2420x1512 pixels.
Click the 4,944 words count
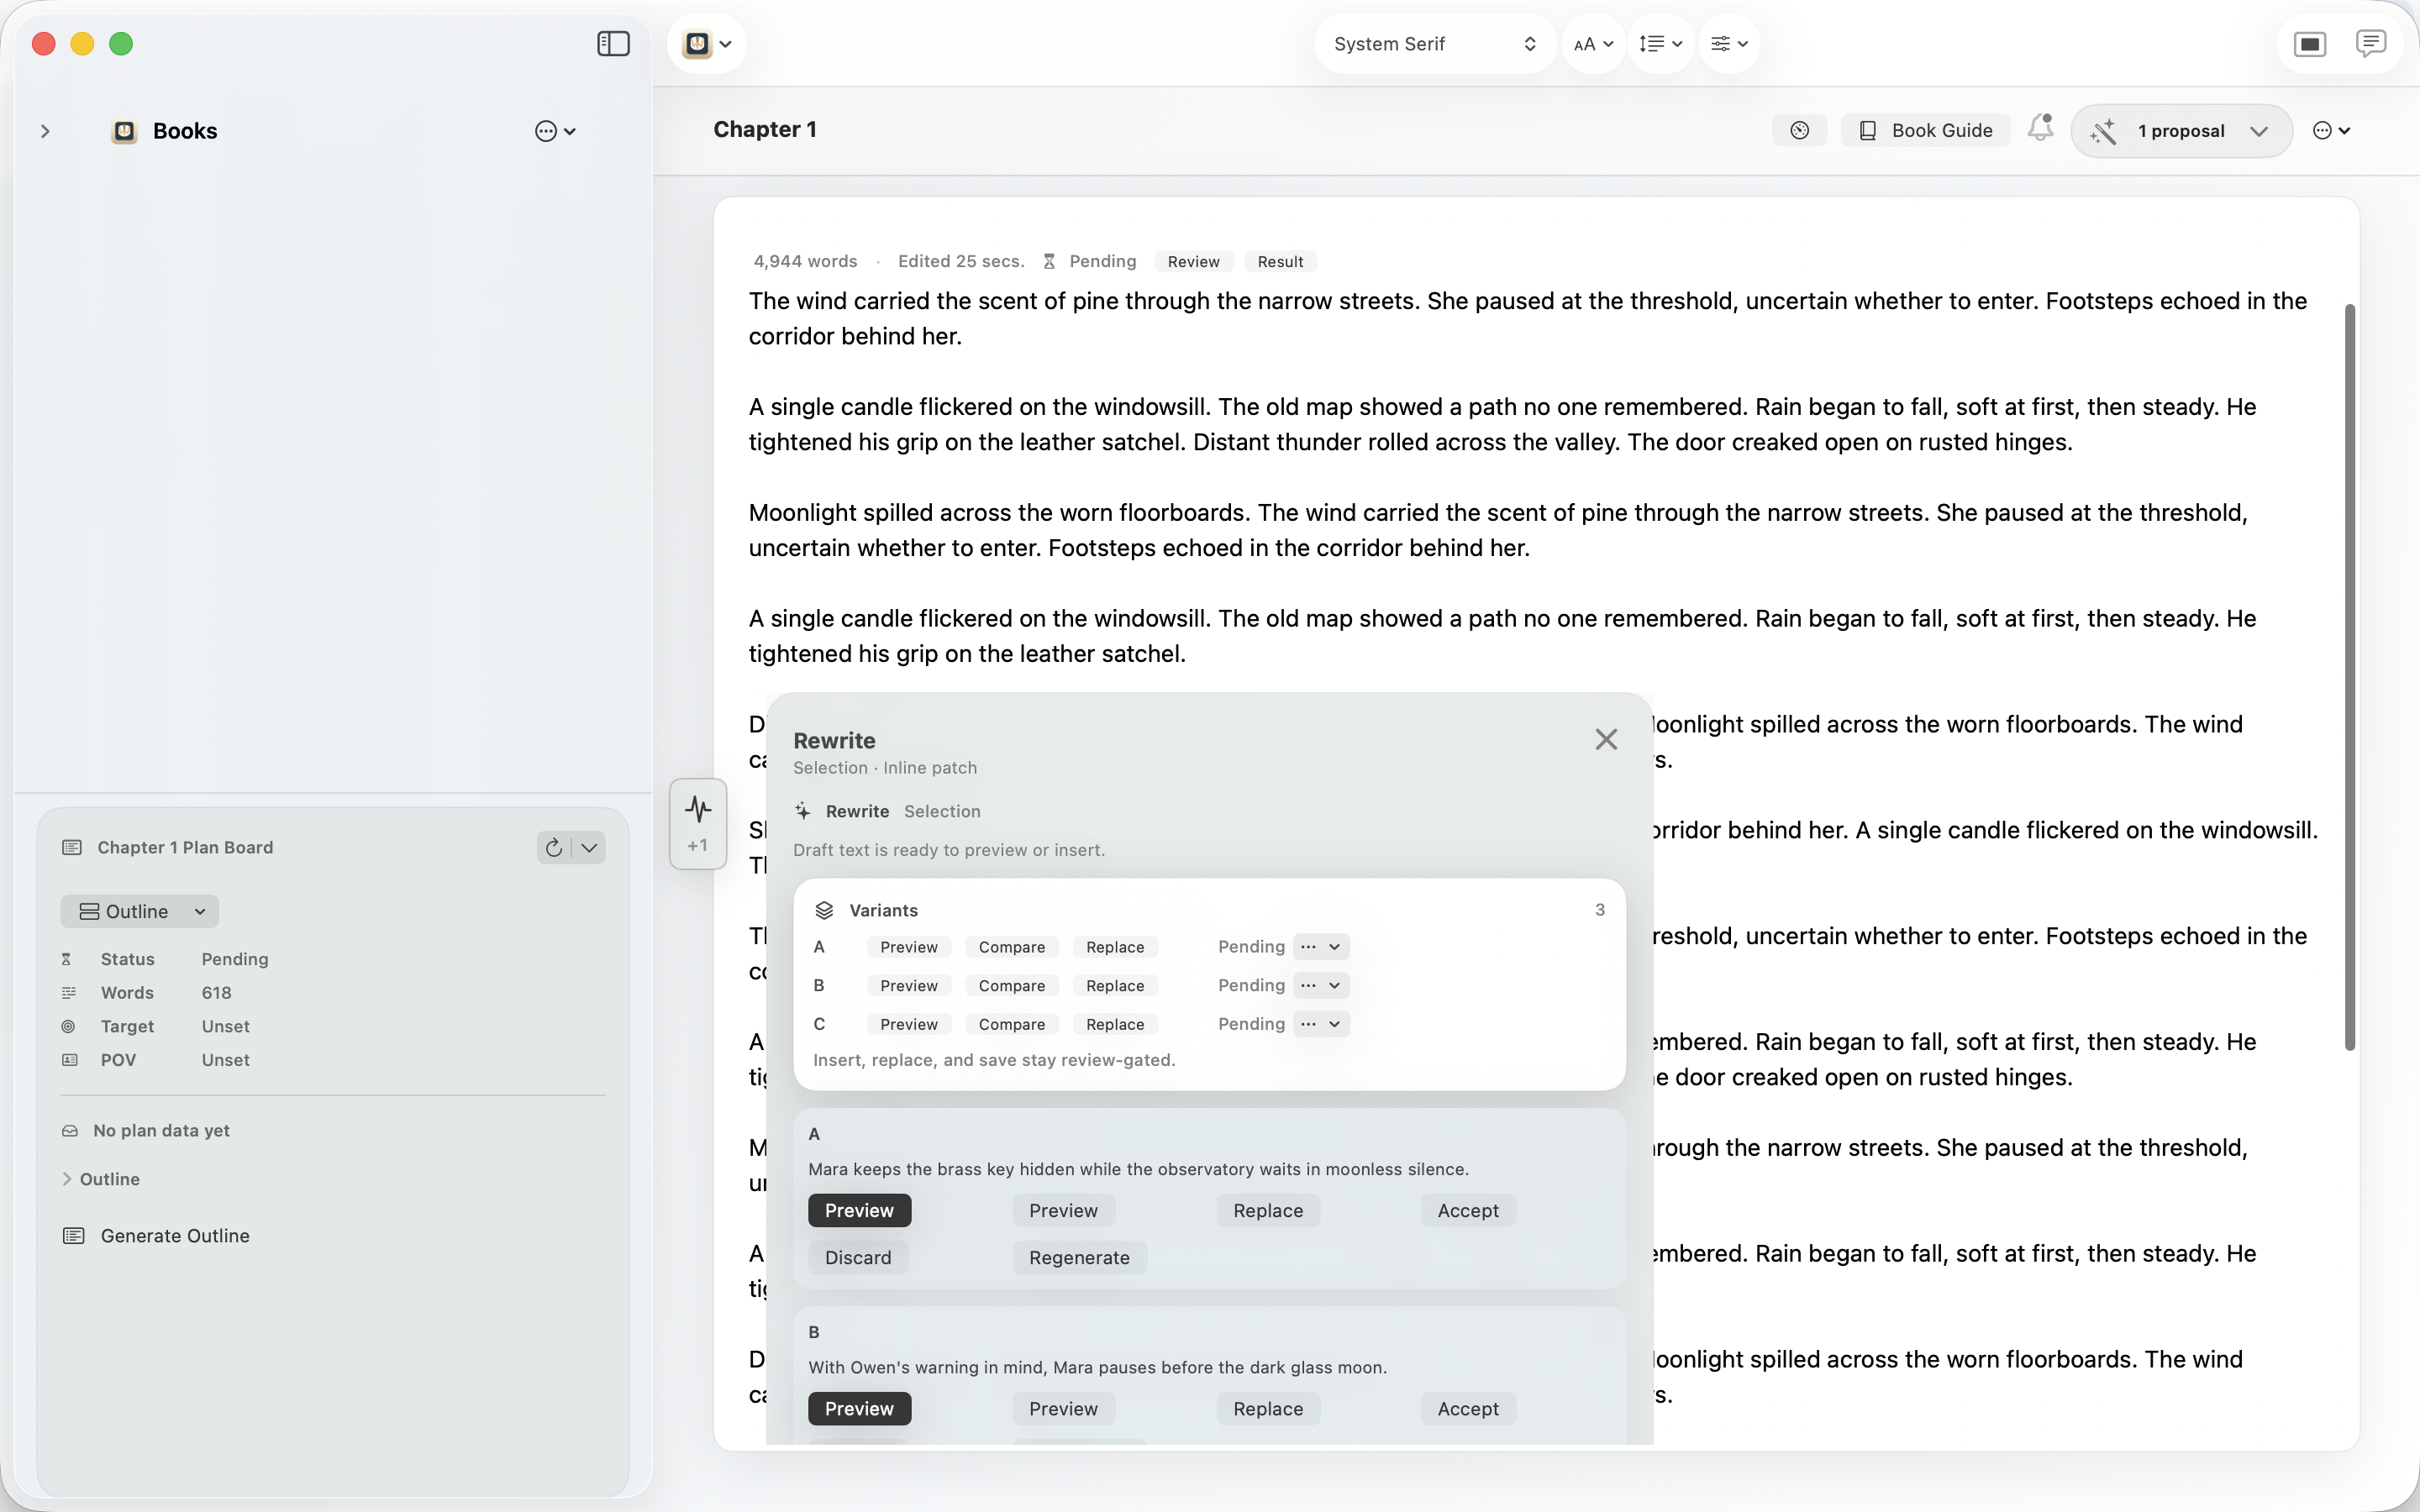805,261
